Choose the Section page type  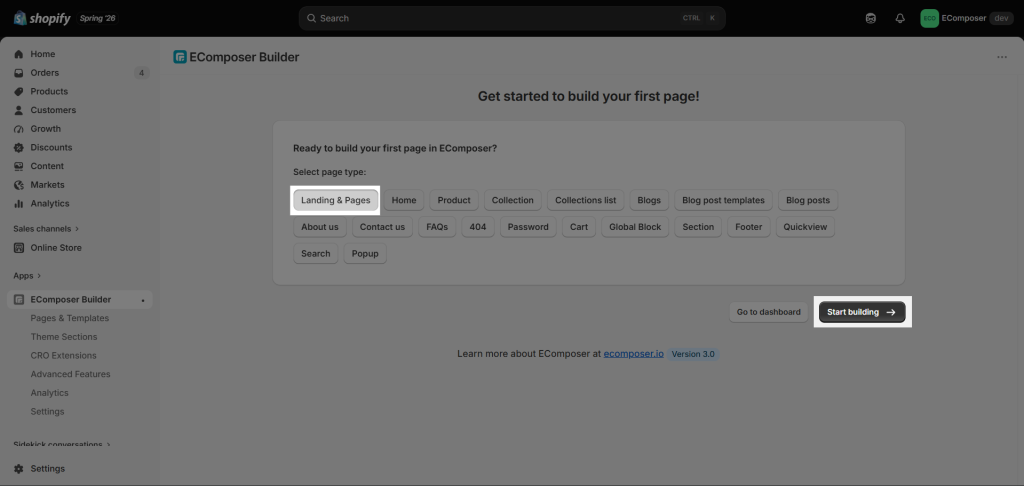coord(698,227)
